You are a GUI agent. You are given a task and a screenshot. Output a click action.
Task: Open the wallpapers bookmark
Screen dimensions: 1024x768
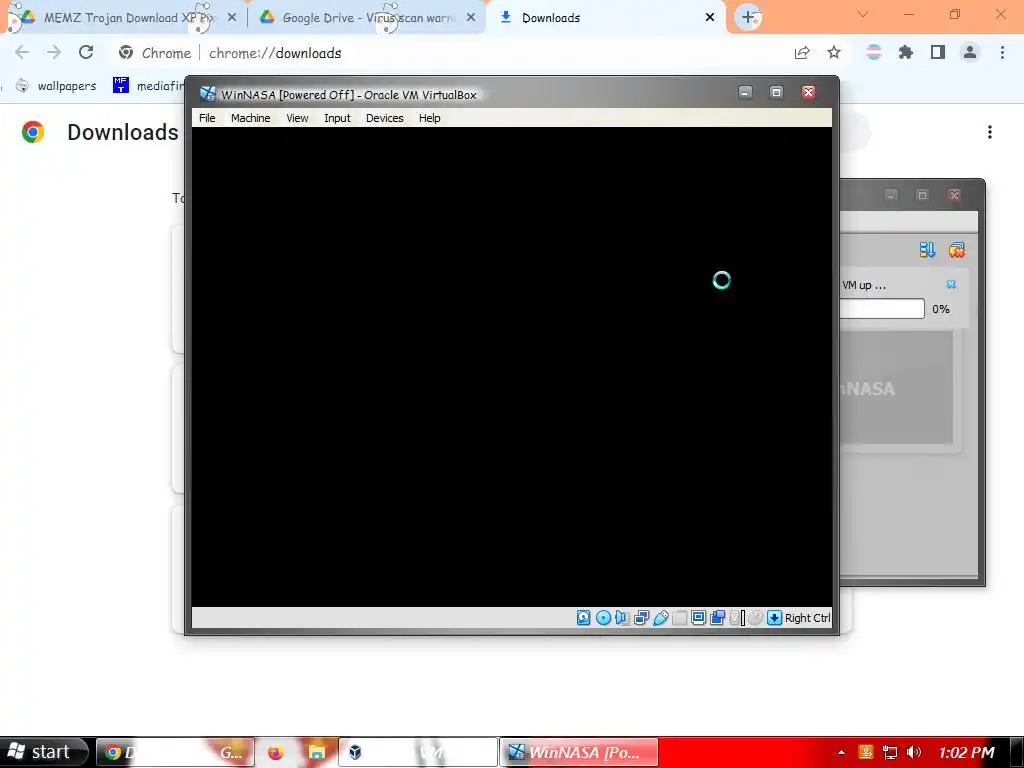point(56,86)
